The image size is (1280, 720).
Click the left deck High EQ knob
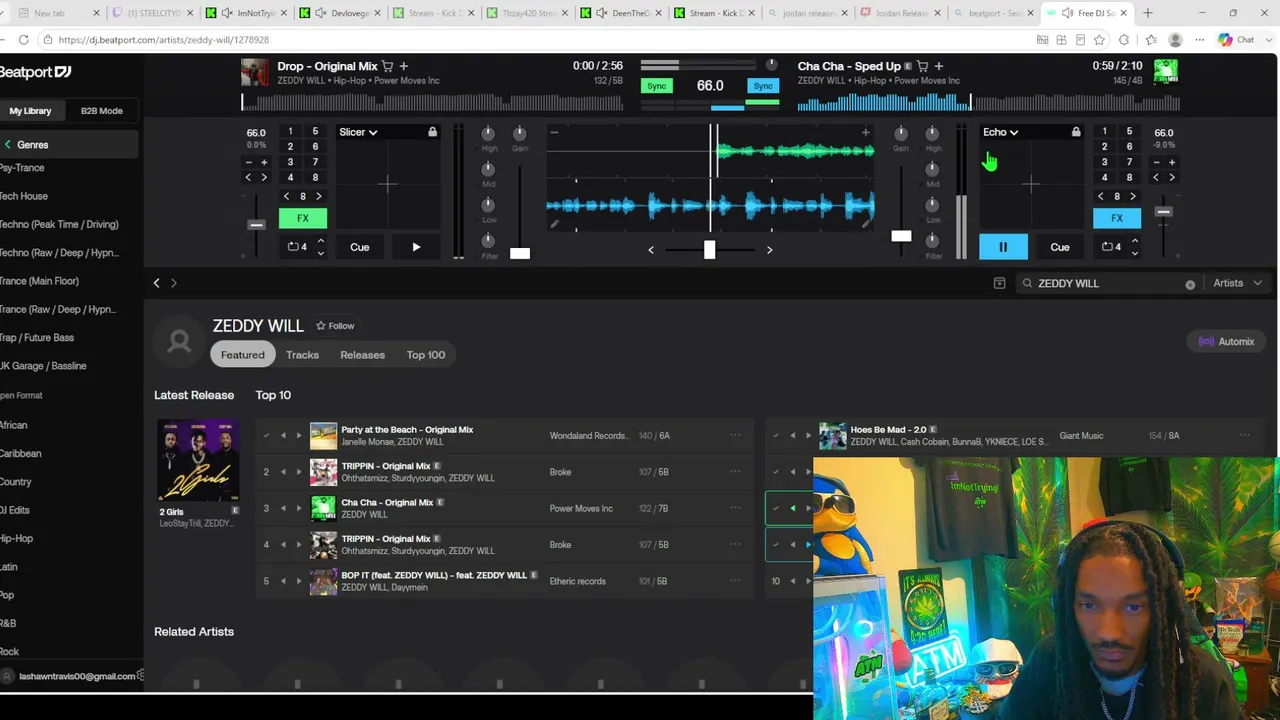pyautogui.click(x=489, y=133)
